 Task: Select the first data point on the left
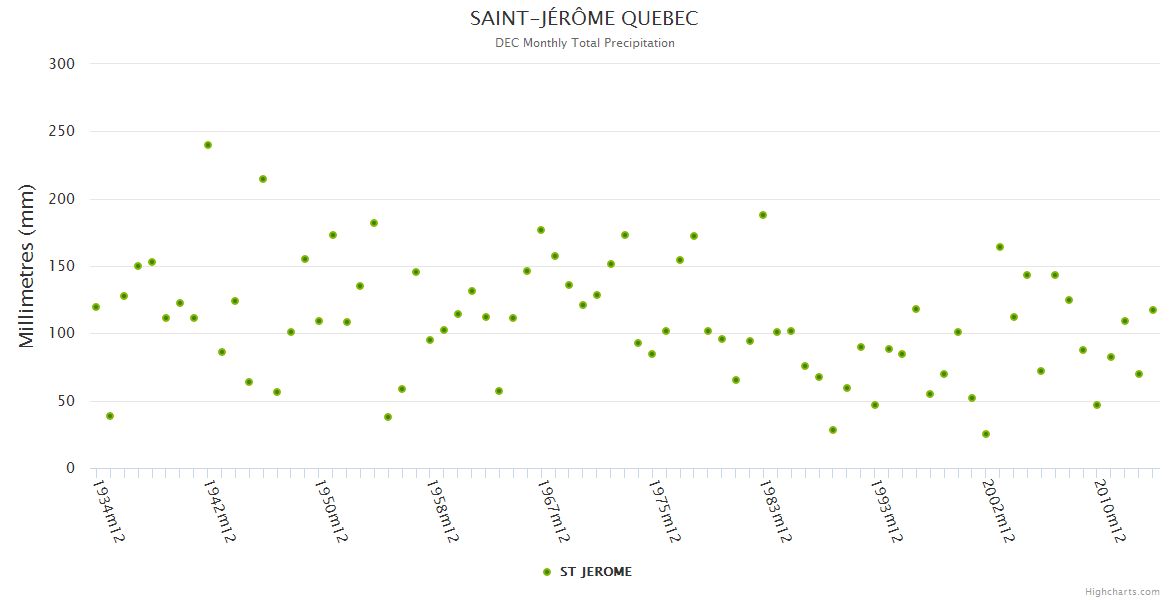coord(96,307)
